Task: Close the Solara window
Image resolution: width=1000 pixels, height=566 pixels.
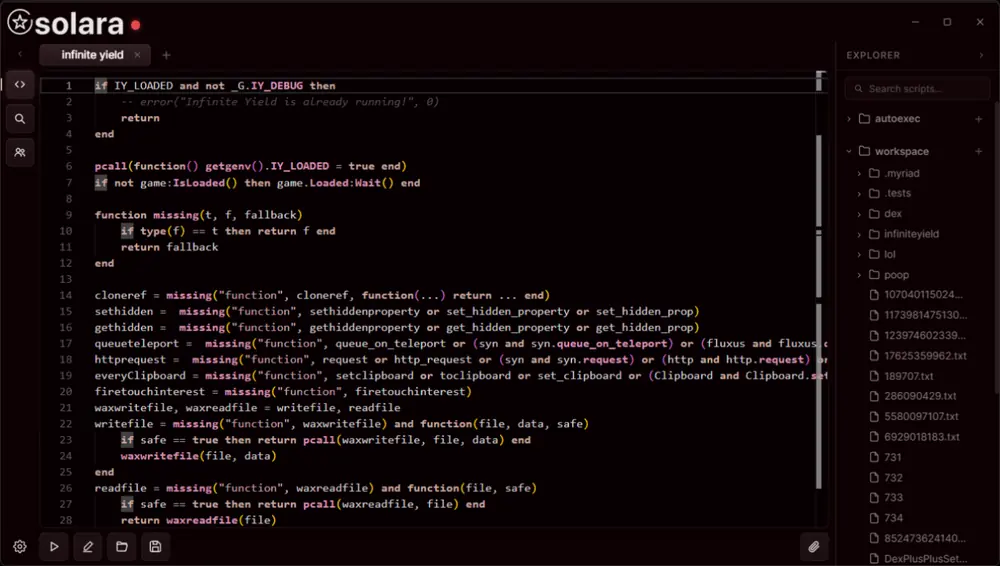Action: [980, 22]
